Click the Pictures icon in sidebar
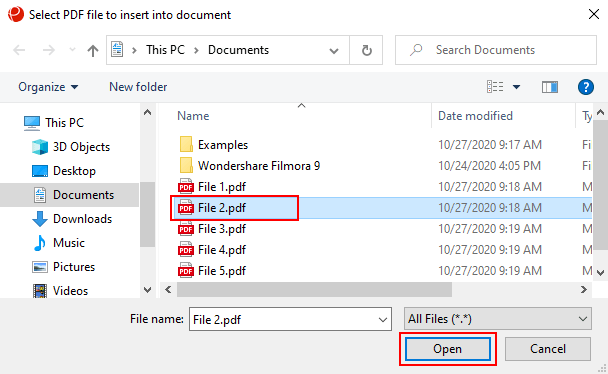The image size is (608, 374). click(40, 267)
